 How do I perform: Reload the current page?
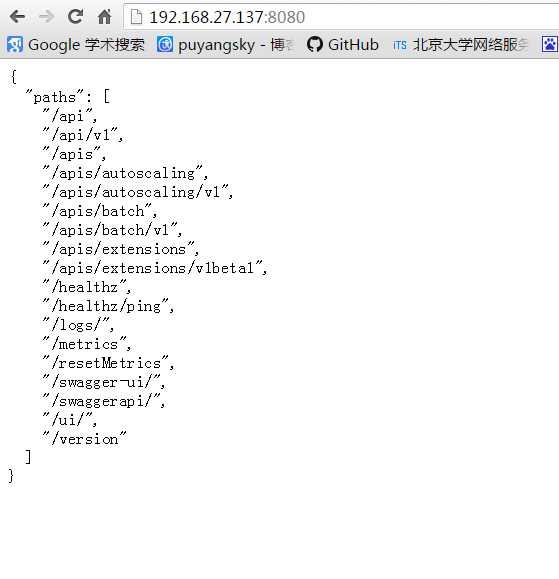click(x=75, y=17)
